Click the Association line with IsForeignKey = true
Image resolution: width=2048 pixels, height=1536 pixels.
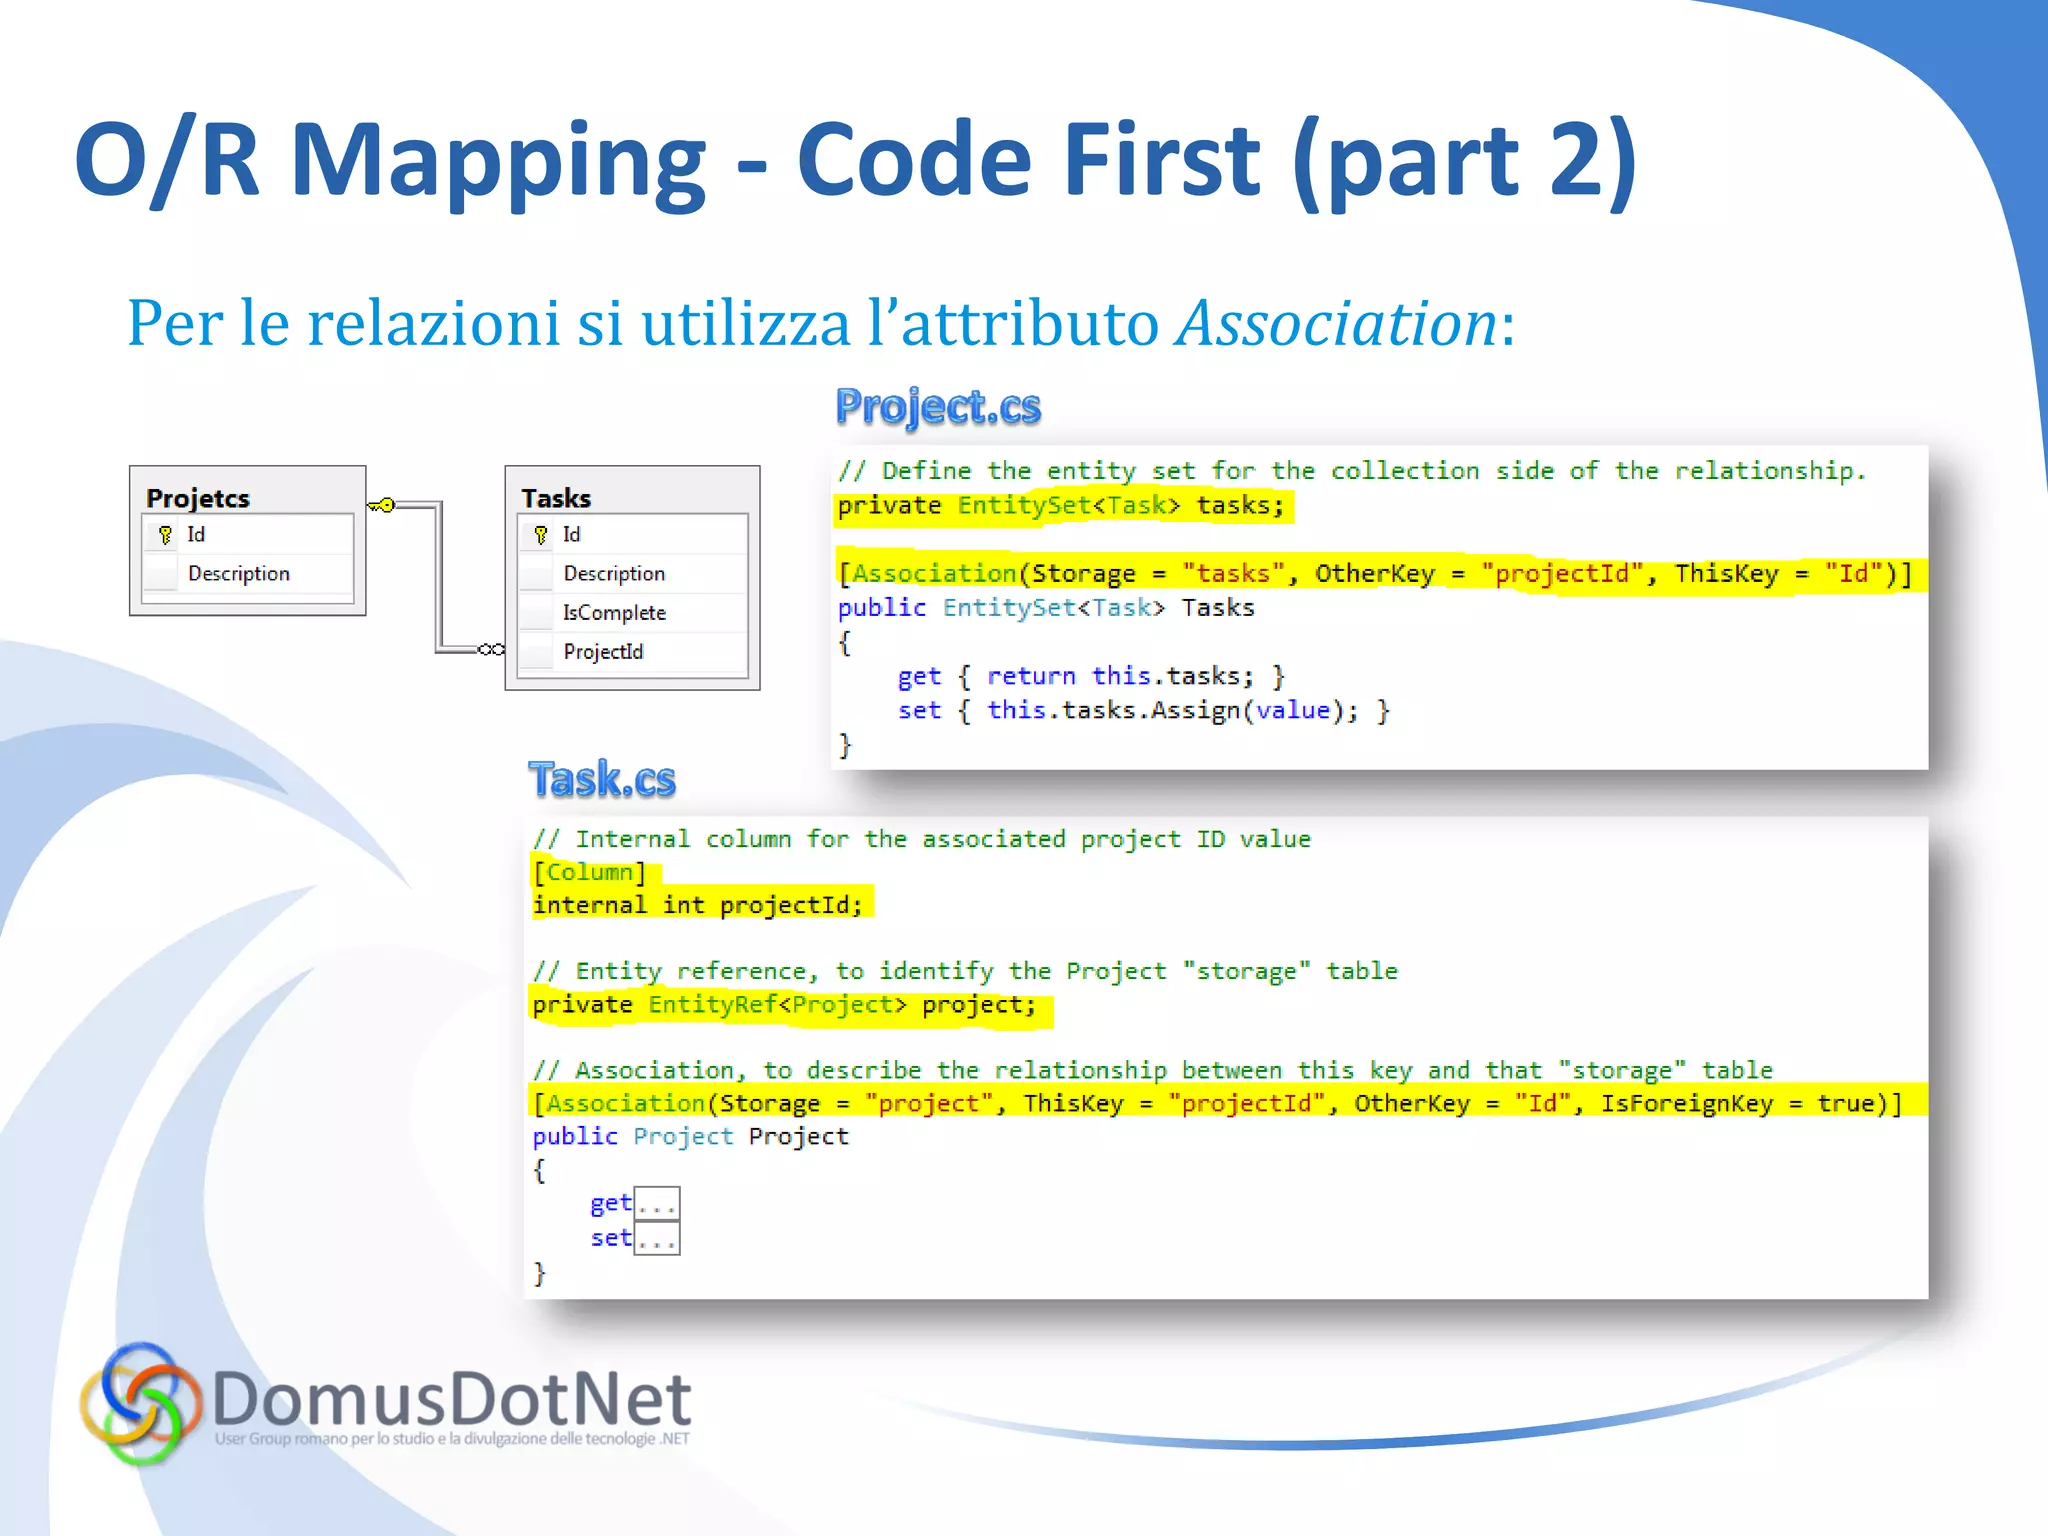[1217, 1103]
